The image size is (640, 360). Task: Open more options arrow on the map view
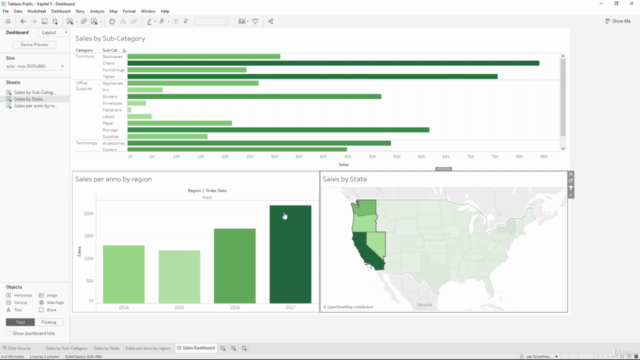[571, 195]
